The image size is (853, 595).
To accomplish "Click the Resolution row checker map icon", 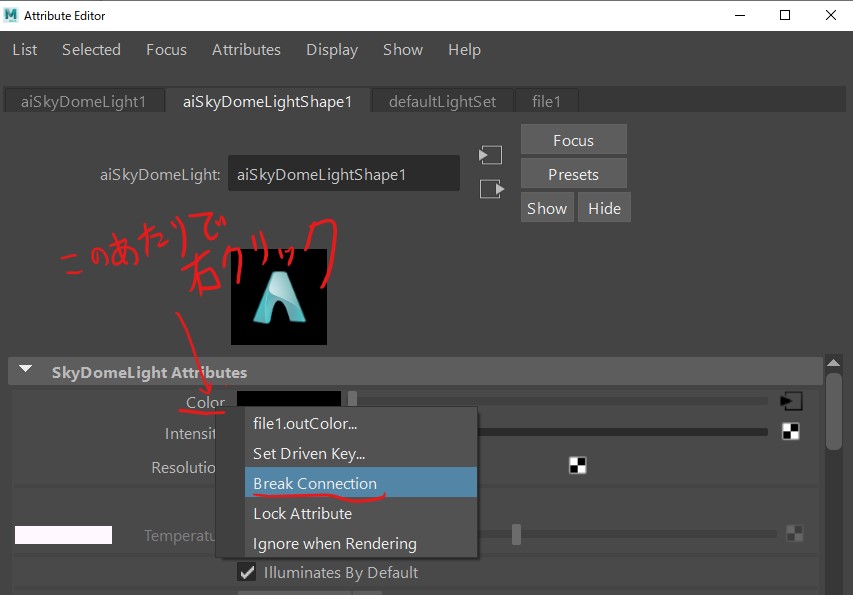I will [x=578, y=465].
